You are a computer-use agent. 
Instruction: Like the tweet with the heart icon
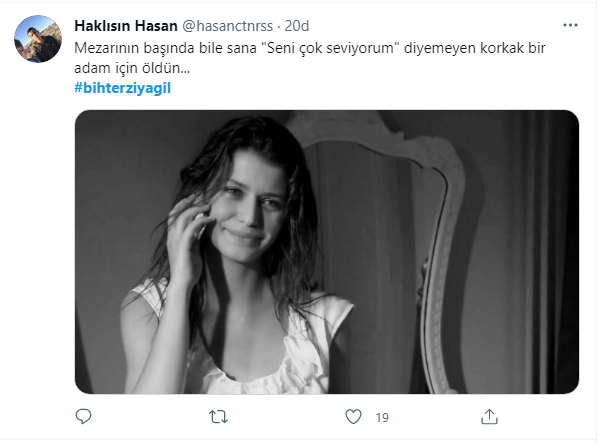tap(353, 417)
